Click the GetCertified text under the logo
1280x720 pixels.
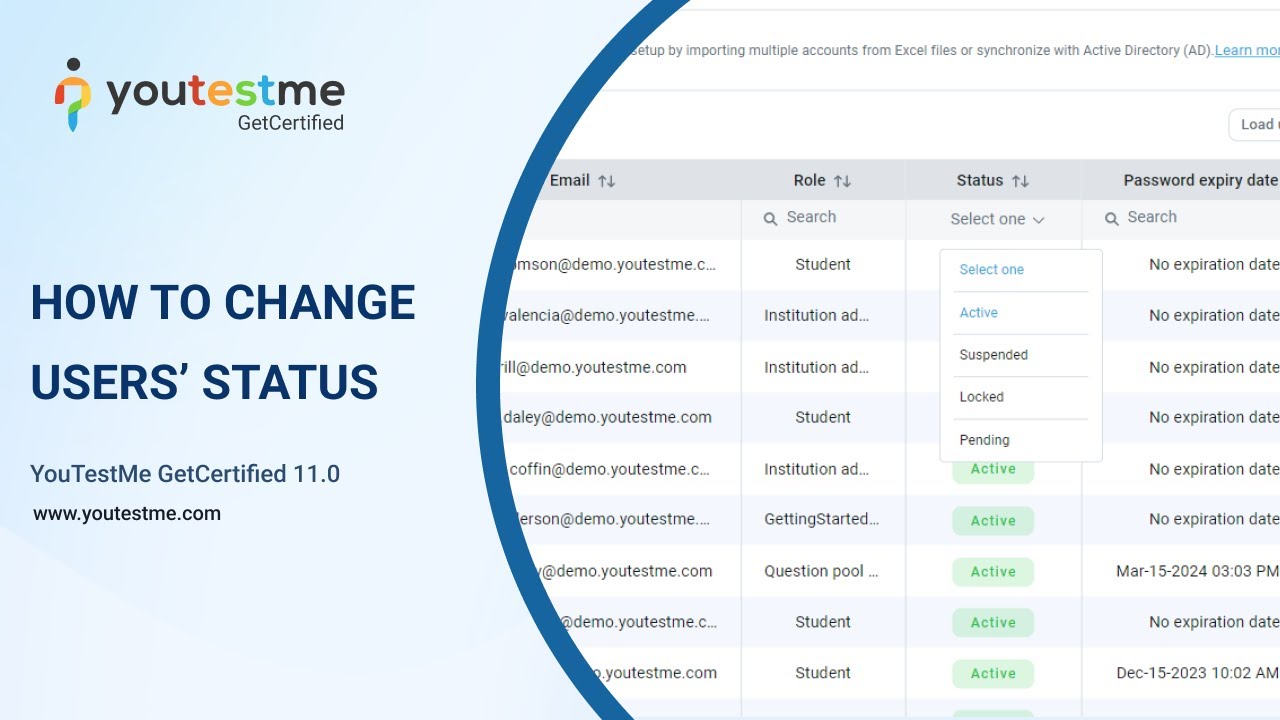point(290,123)
